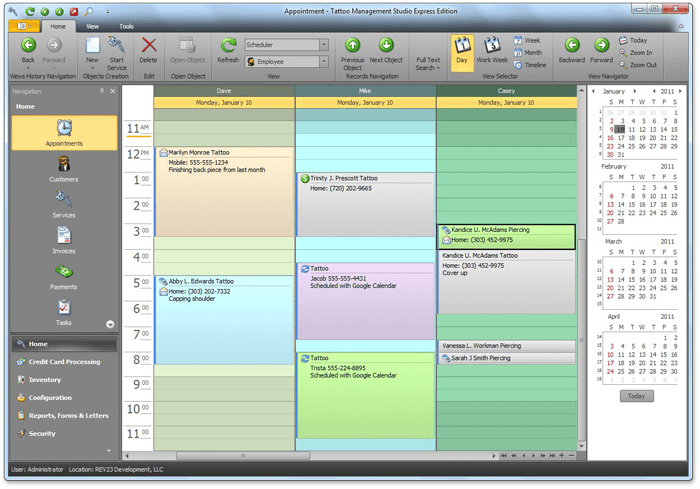
Task: Go to Next Object
Action: 386,50
